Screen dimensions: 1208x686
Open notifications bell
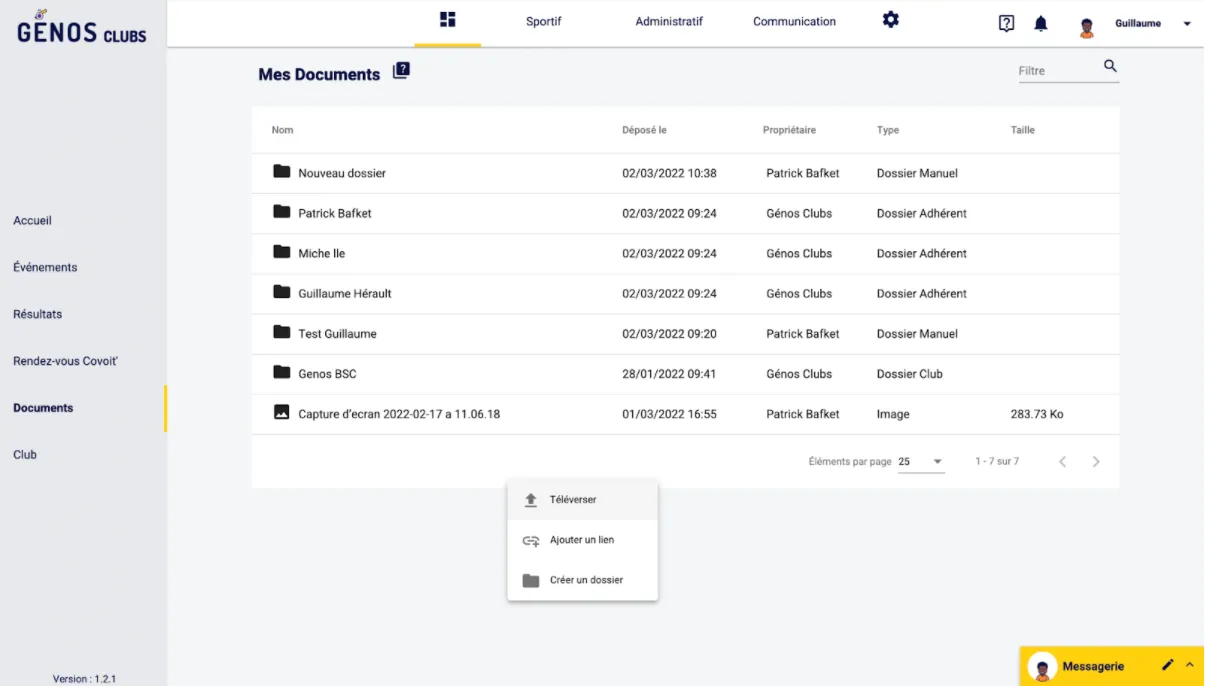(1040, 23)
